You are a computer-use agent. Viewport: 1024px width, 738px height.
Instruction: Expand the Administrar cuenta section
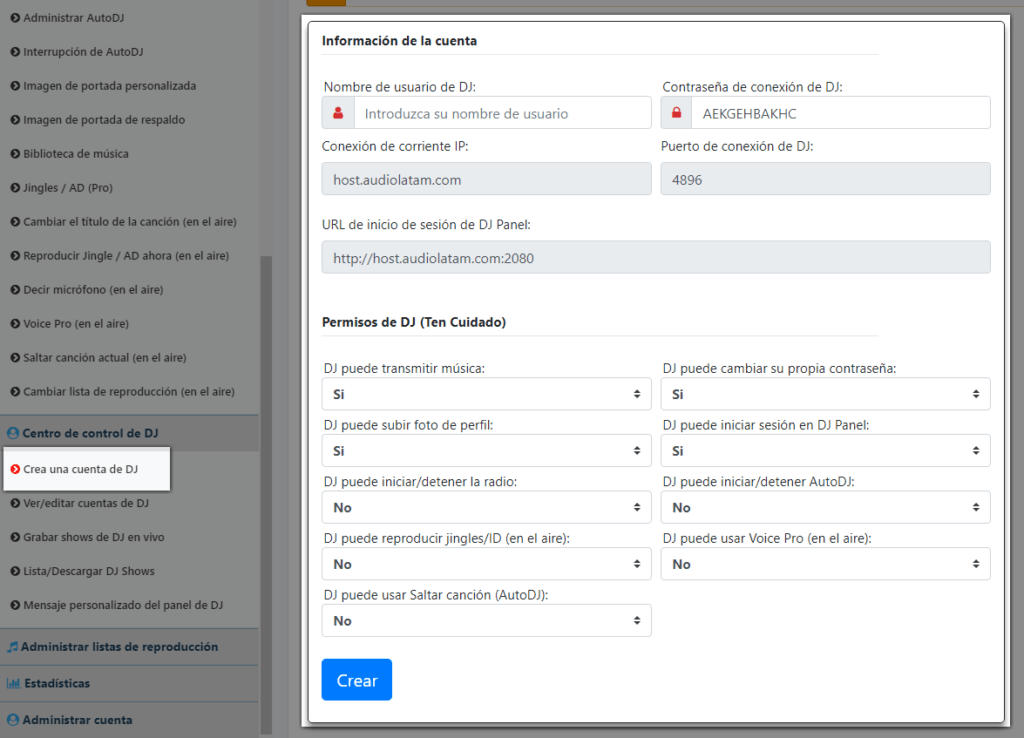tap(129, 720)
